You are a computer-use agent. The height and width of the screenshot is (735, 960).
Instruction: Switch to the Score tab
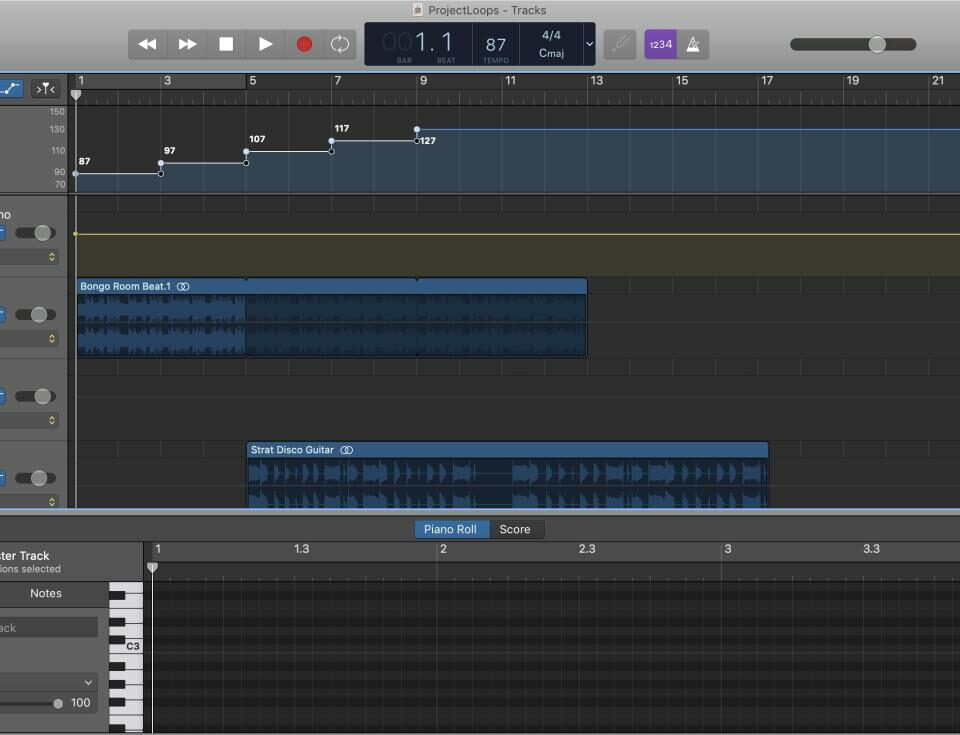click(515, 529)
